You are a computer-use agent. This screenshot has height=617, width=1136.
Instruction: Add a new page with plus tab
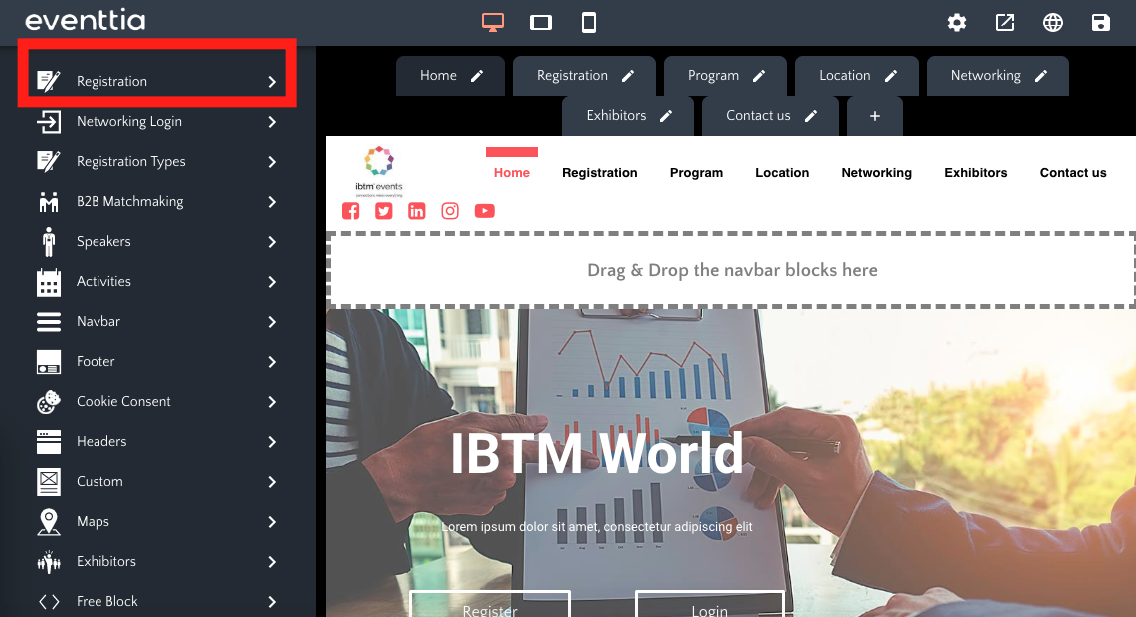(x=875, y=116)
